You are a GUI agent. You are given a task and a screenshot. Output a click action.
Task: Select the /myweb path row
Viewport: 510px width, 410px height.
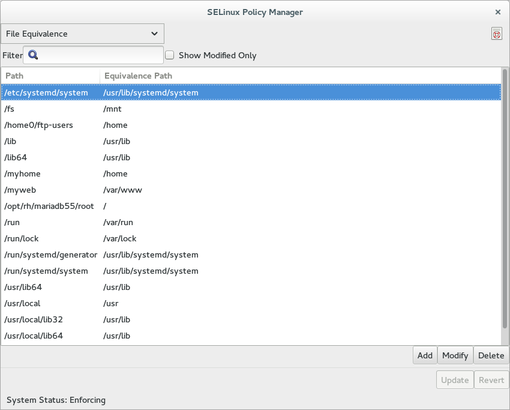pos(251,190)
